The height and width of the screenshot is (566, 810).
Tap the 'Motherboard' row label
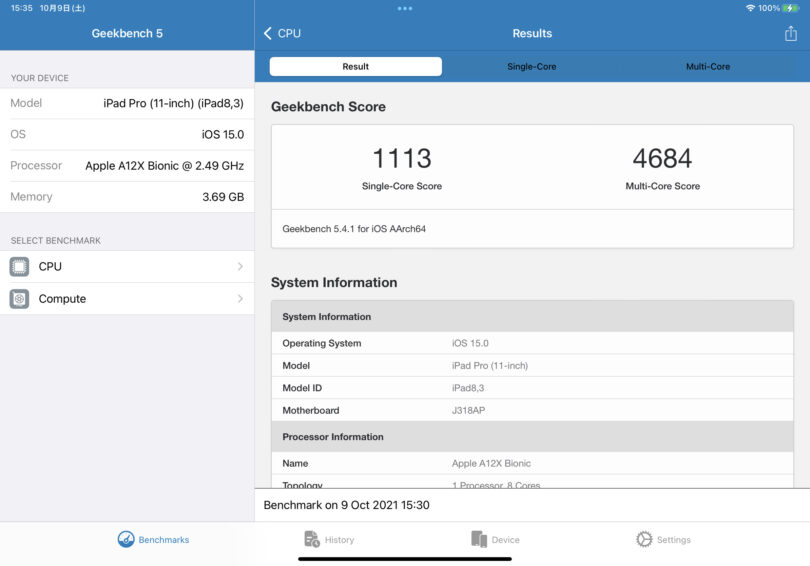[x=310, y=411]
